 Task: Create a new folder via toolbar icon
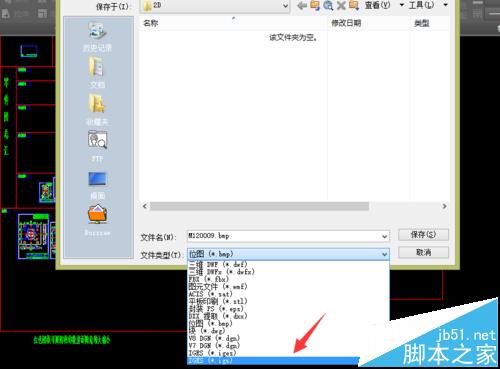pyautogui.click(x=354, y=5)
